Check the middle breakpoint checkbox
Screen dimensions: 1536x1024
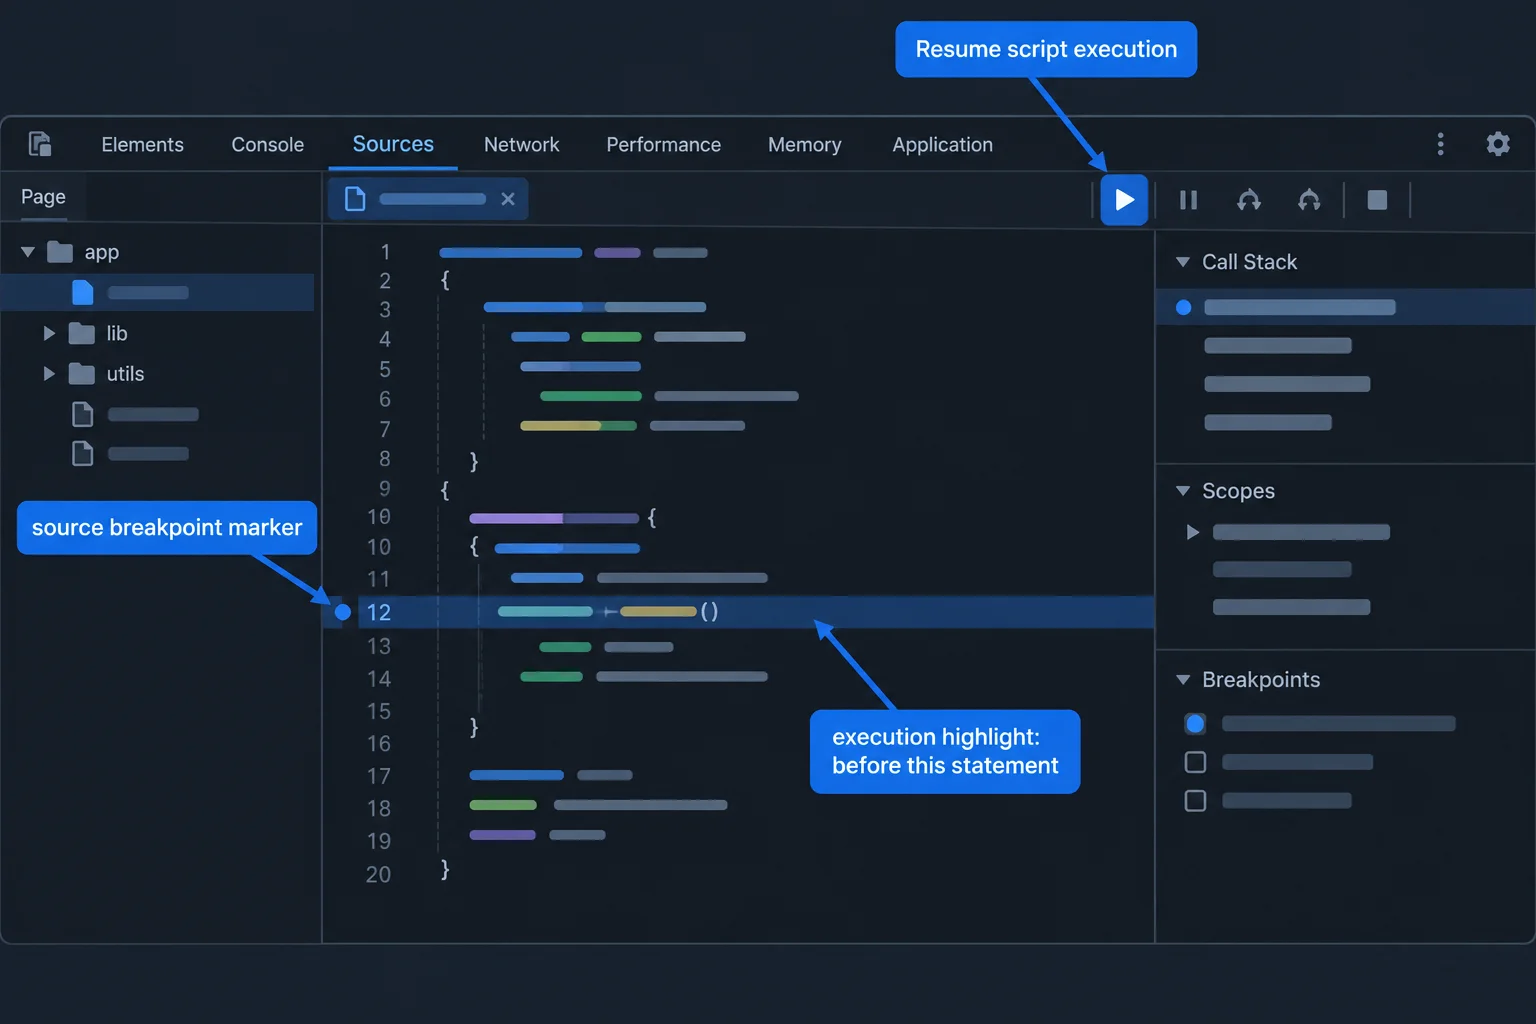pos(1195,762)
